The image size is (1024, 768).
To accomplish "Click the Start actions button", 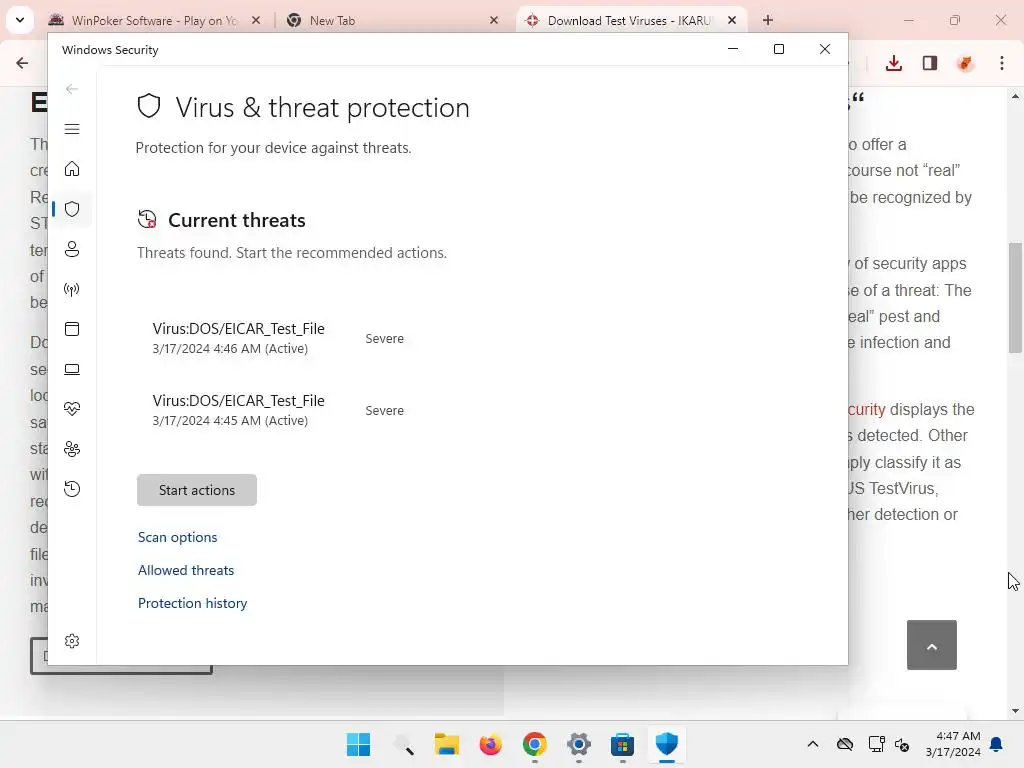I will tap(197, 490).
